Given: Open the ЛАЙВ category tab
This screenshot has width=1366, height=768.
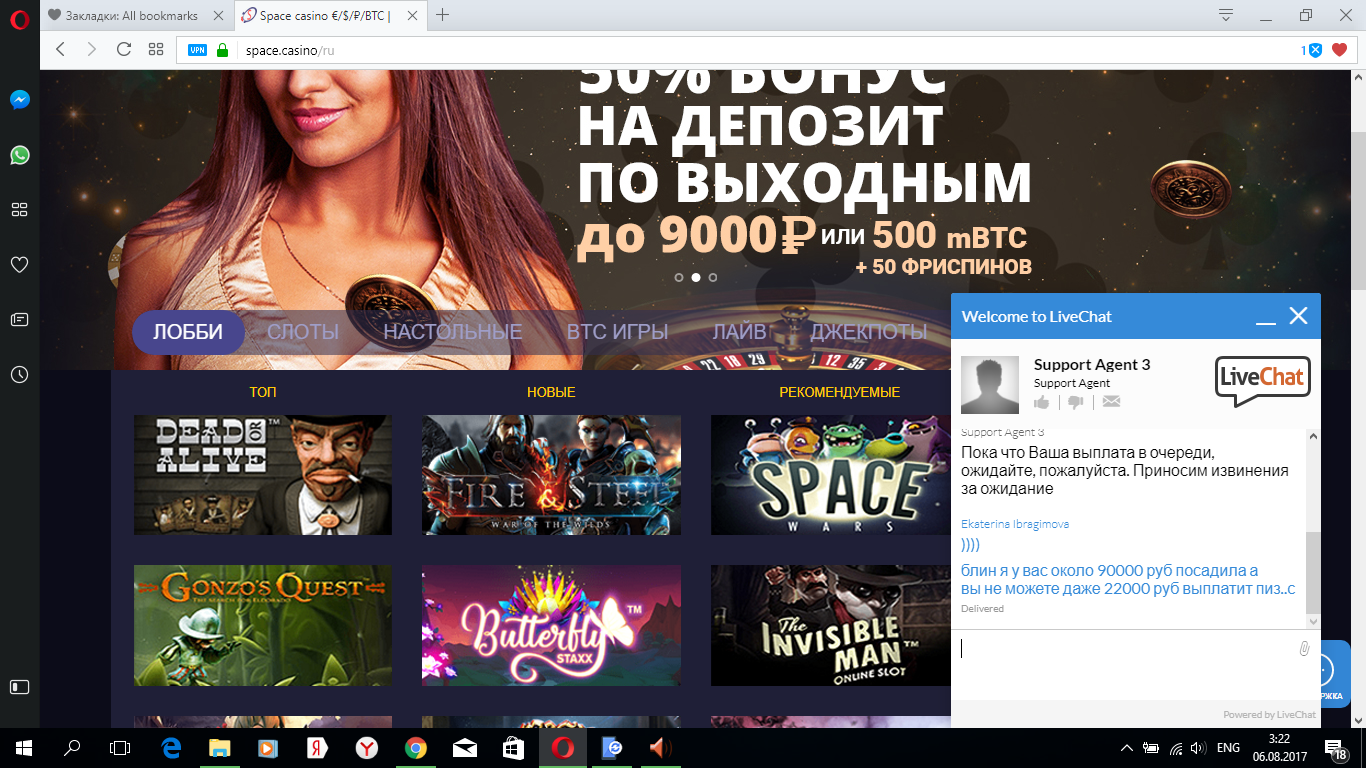Looking at the screenshot, I should (x=739, y=332).
